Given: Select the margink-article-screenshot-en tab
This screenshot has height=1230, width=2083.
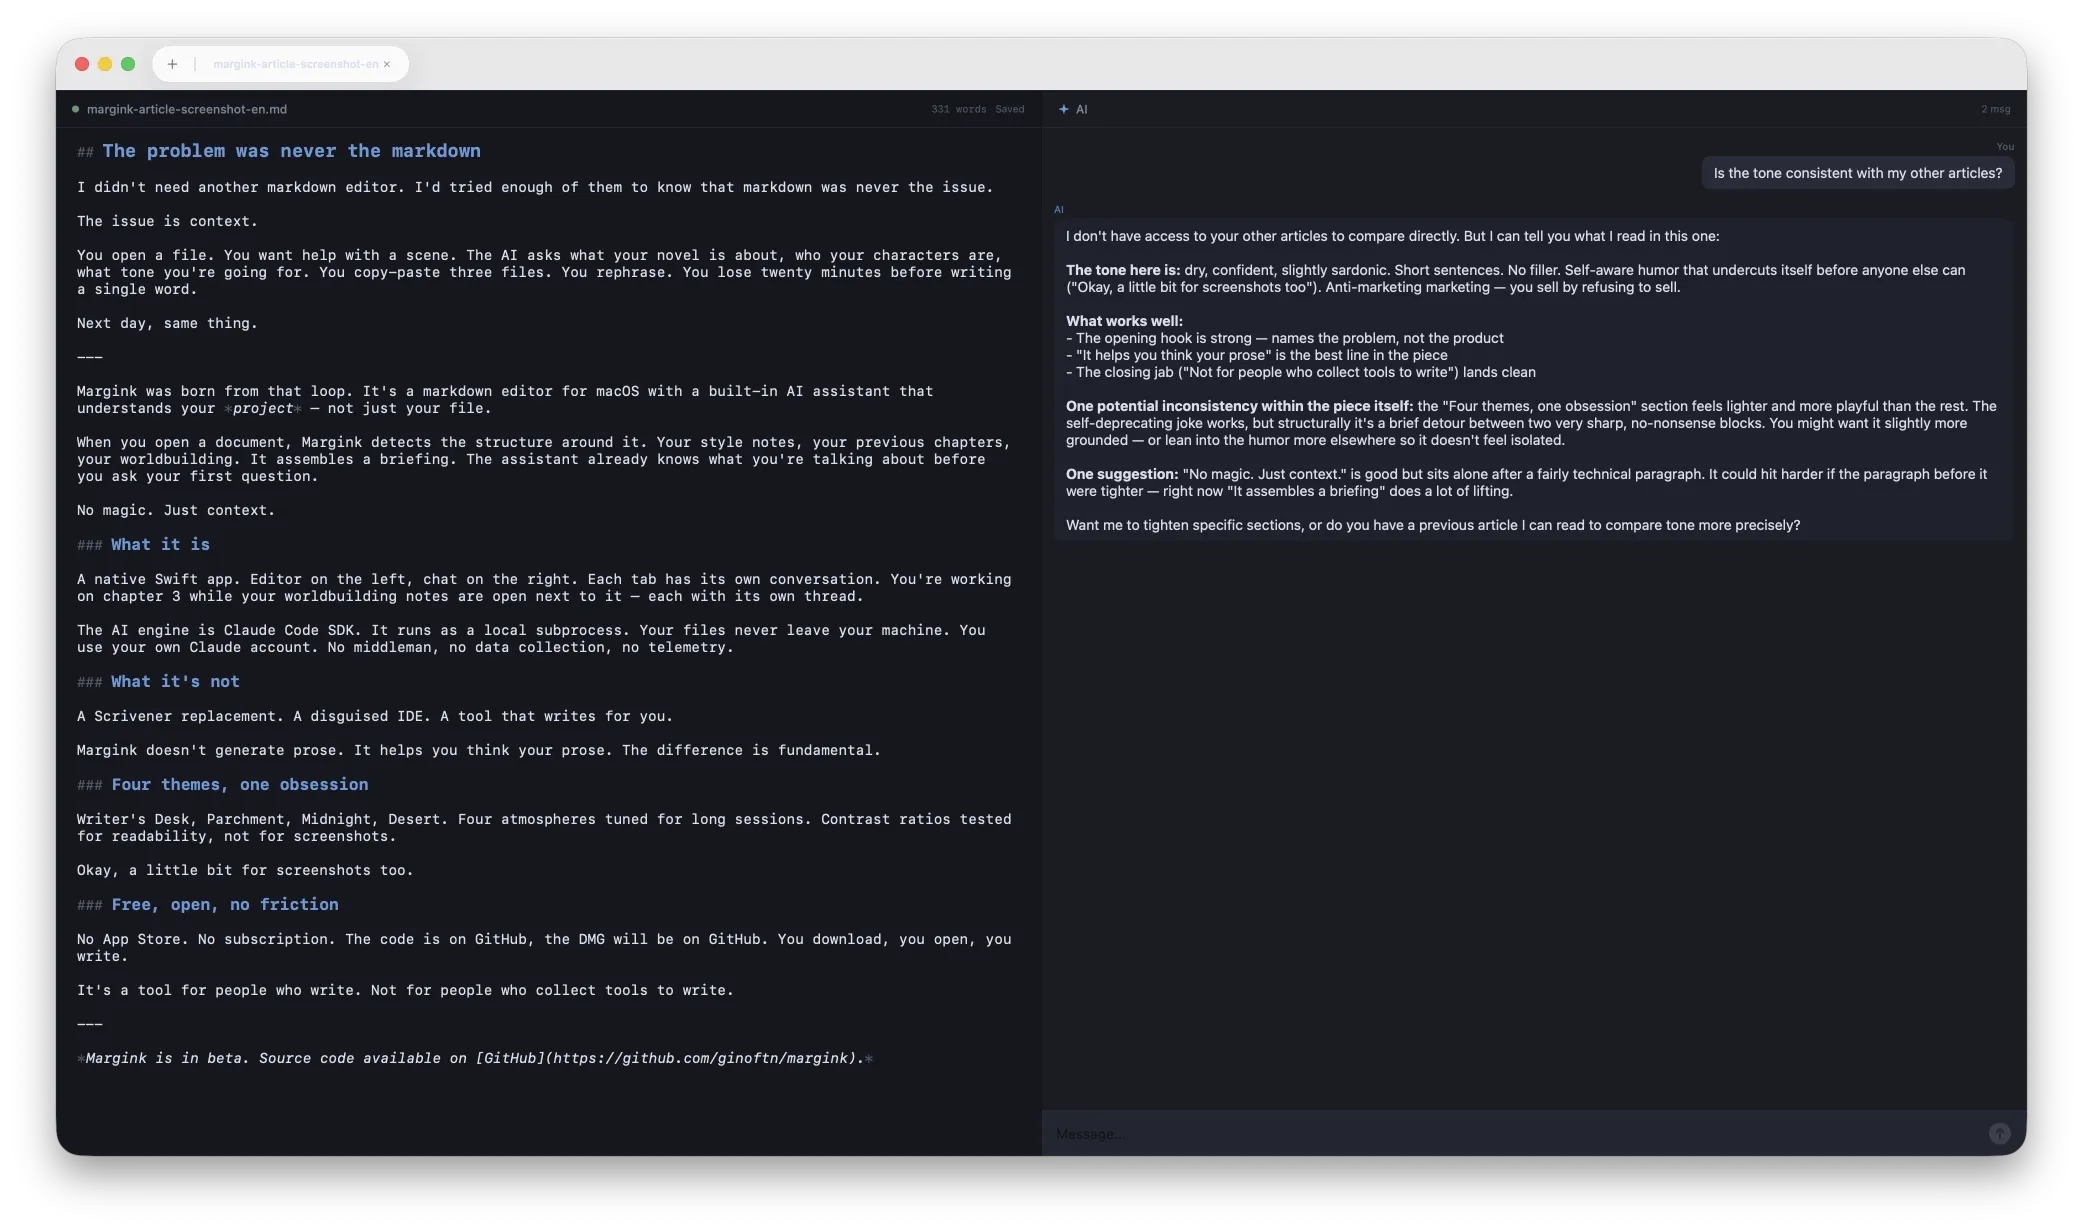Looking at the screenshot, I should 296,64.
